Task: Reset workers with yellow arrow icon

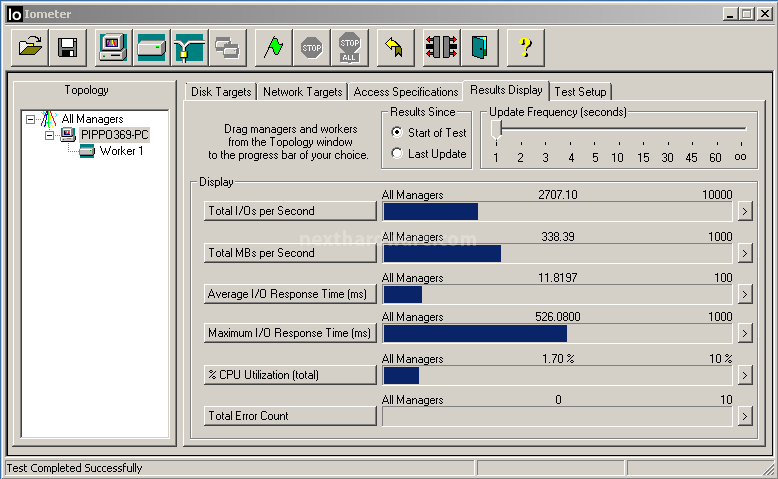Action: (395, 48)
